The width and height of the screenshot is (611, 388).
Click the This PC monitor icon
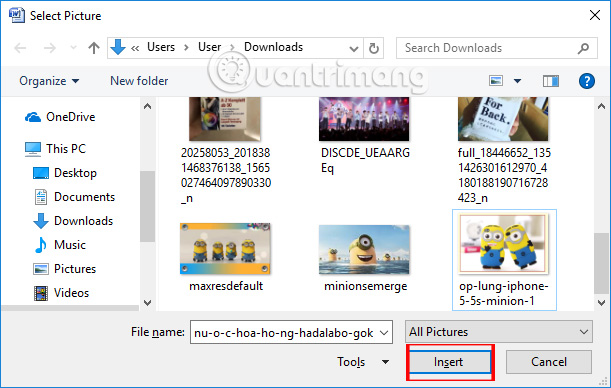pyautogui.click(x=33, y=149)
